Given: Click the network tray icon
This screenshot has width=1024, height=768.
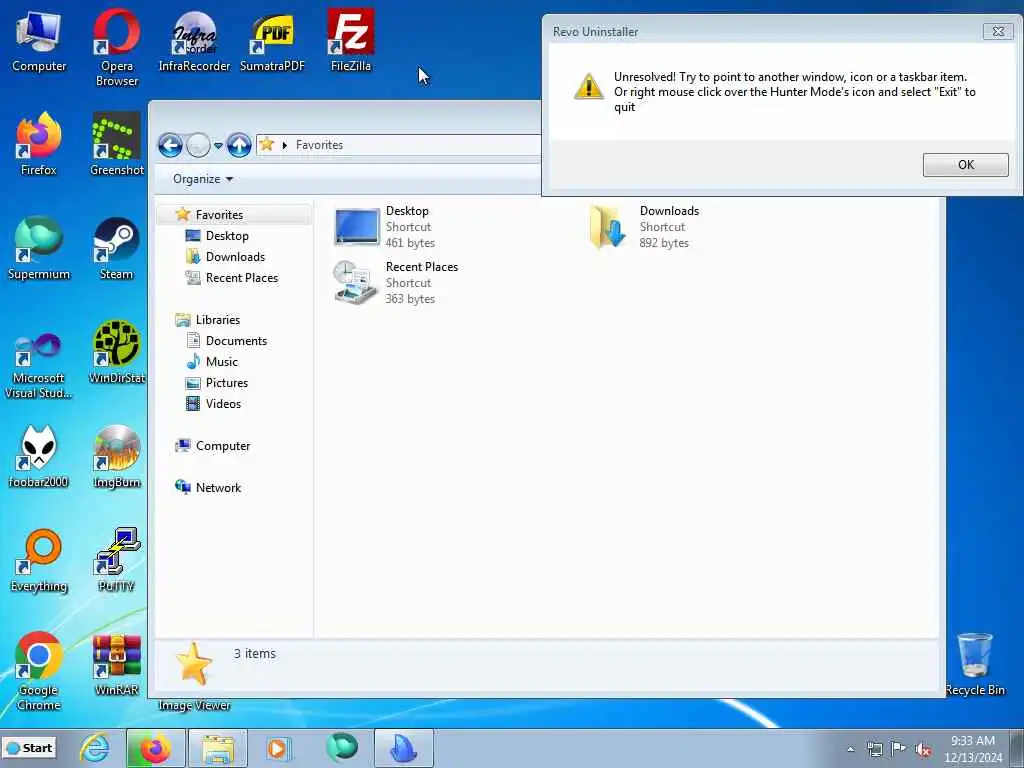Looking at the screenshot, I should point(874,750).
